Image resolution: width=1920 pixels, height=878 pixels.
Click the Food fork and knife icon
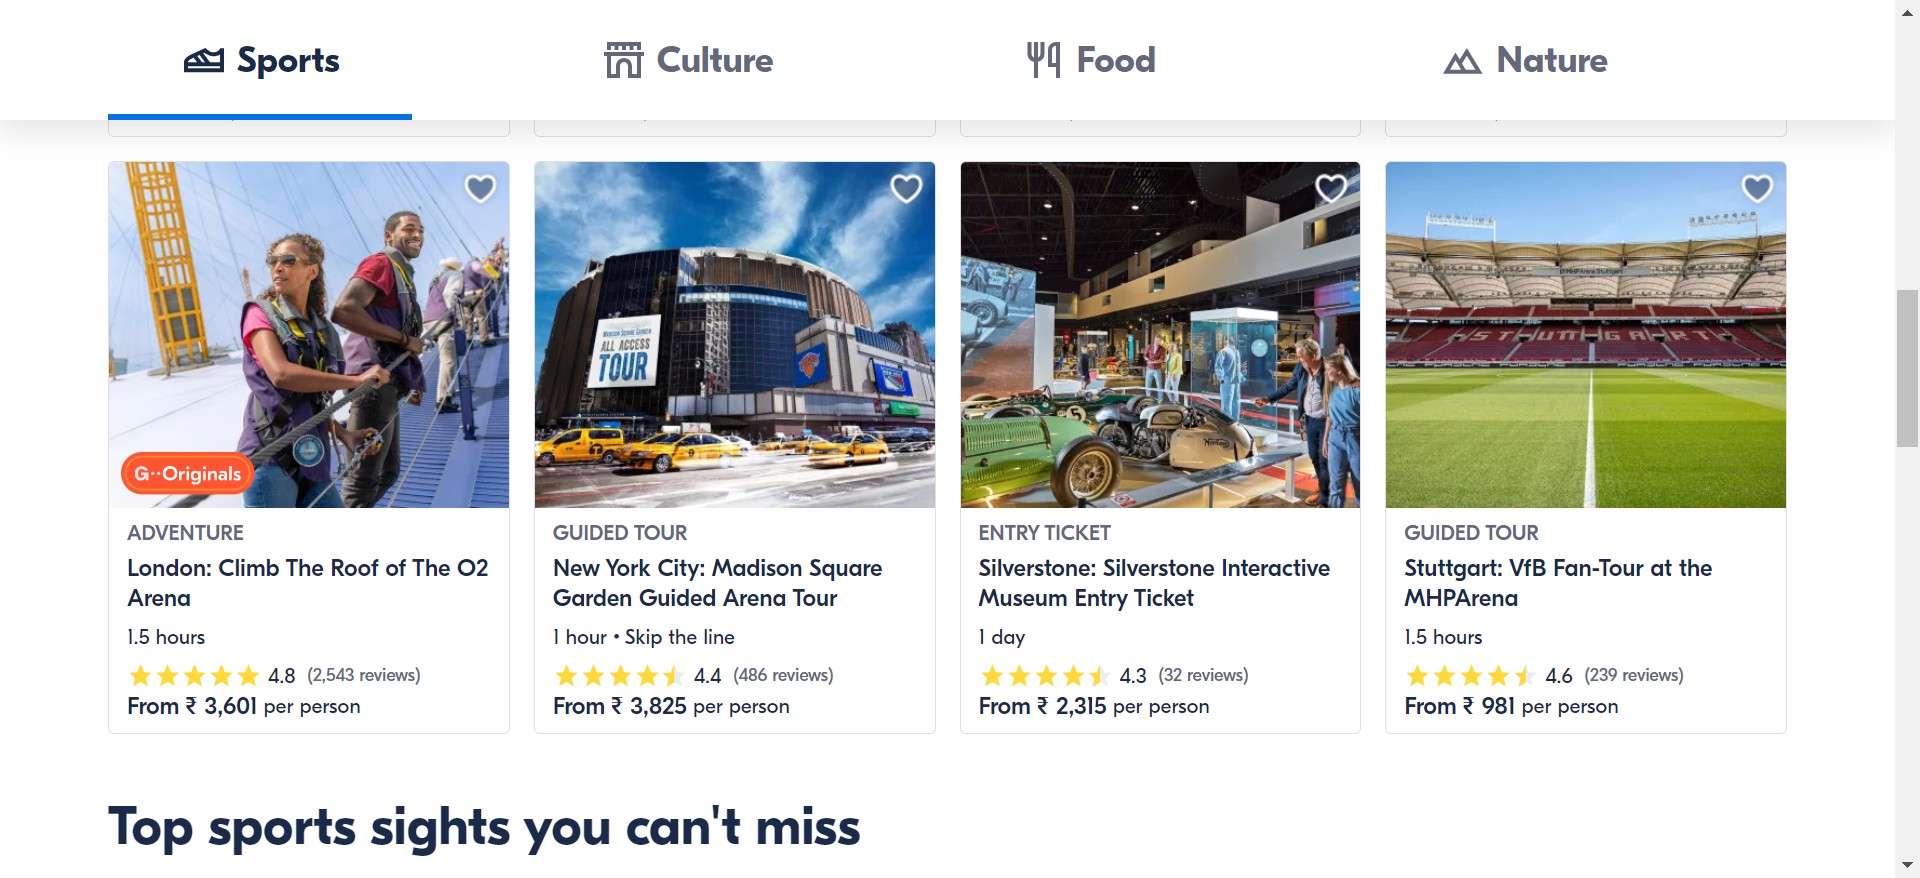pos(1043,60)
